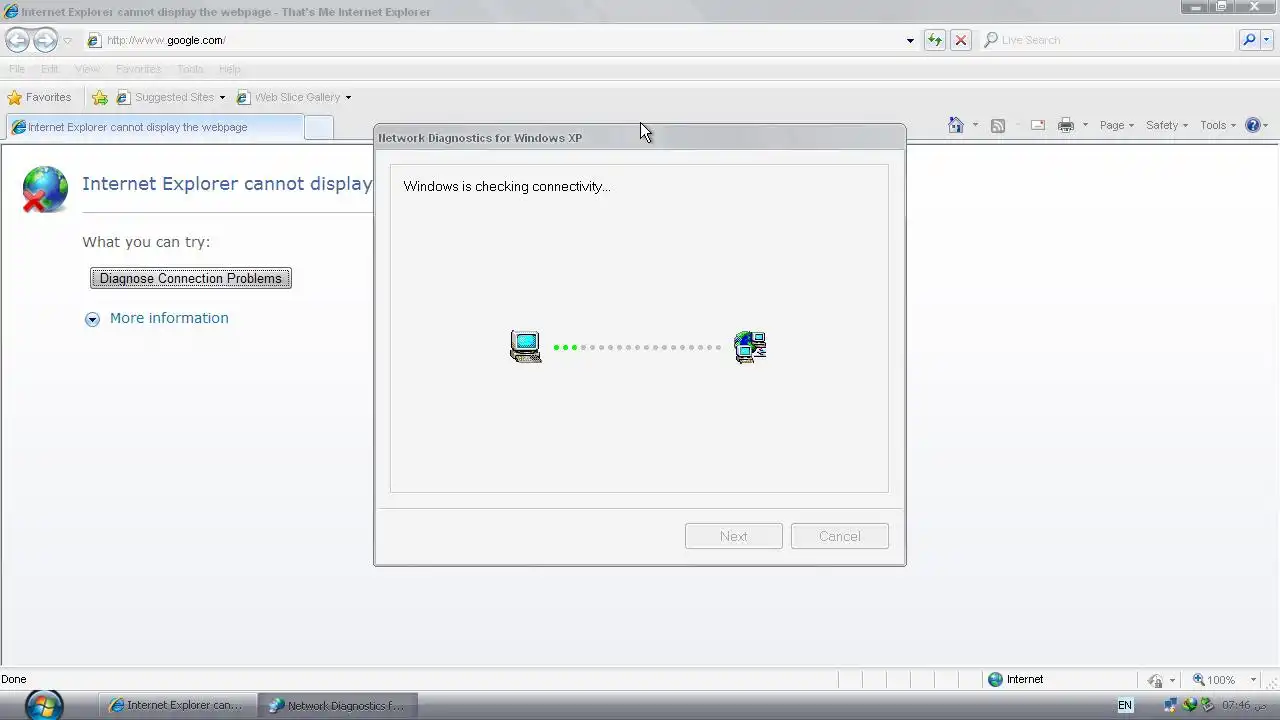Open the Edit menu
1280x720 pixels.
(50, 69)
